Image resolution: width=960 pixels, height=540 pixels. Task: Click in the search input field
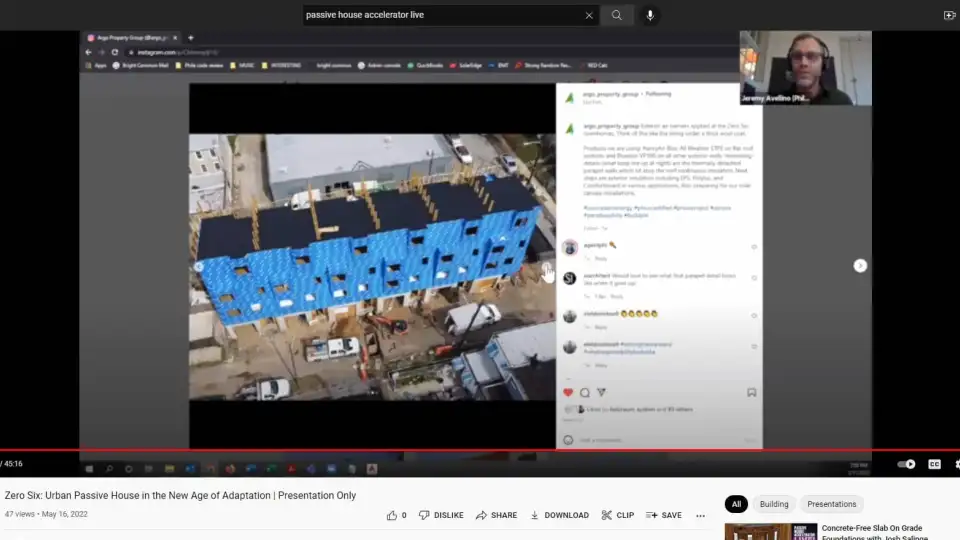pyautogui.click(x=440, y=15)
